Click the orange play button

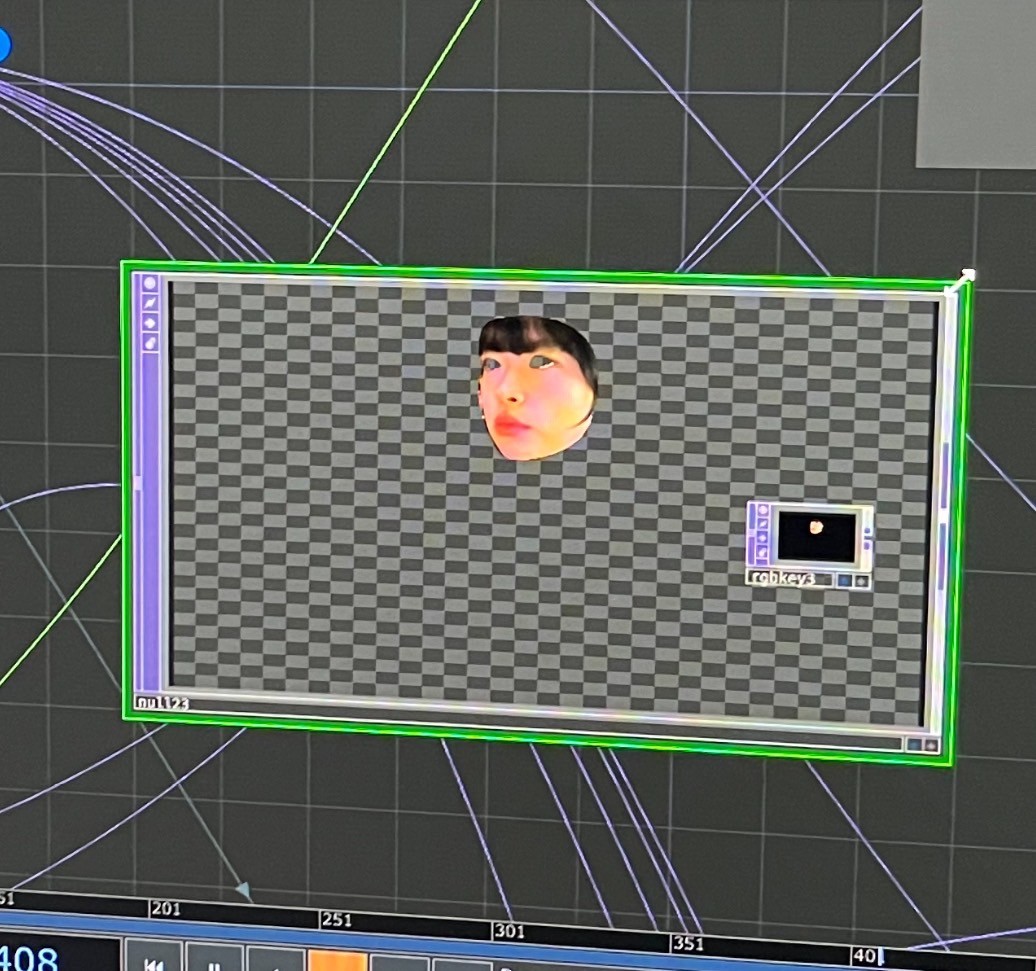tap(337, 960)
